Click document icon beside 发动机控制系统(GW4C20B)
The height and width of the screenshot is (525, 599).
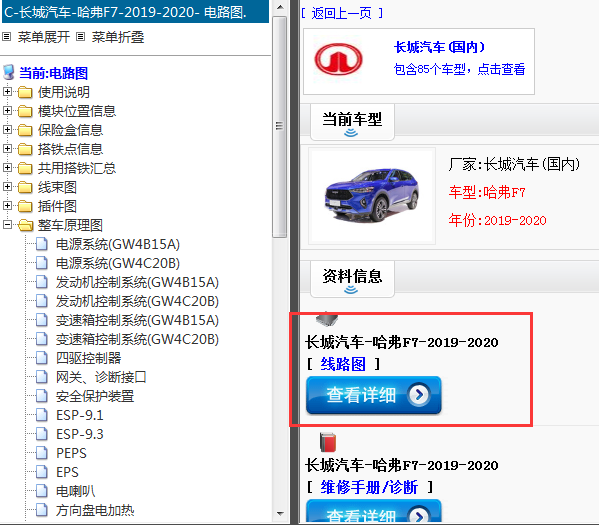click(42, 301)
